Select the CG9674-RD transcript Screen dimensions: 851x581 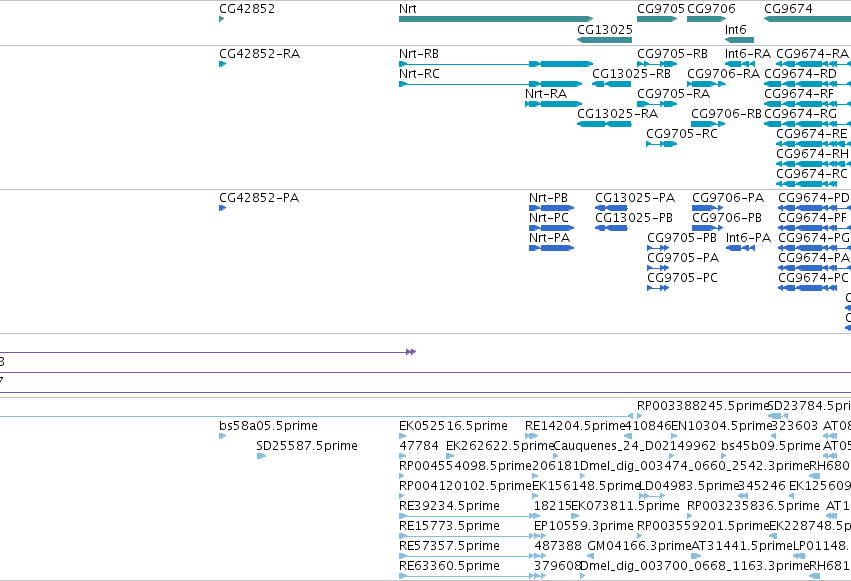[807, 84]
